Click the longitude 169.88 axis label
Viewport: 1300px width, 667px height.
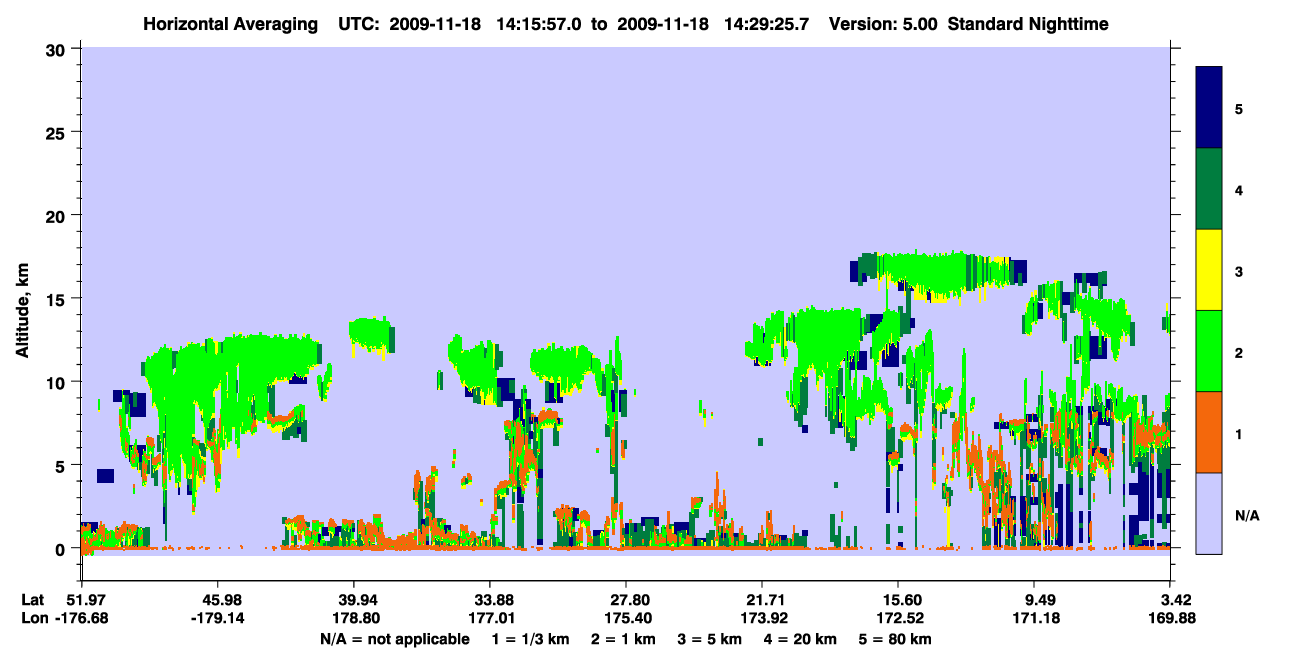tap(1170, 618)
